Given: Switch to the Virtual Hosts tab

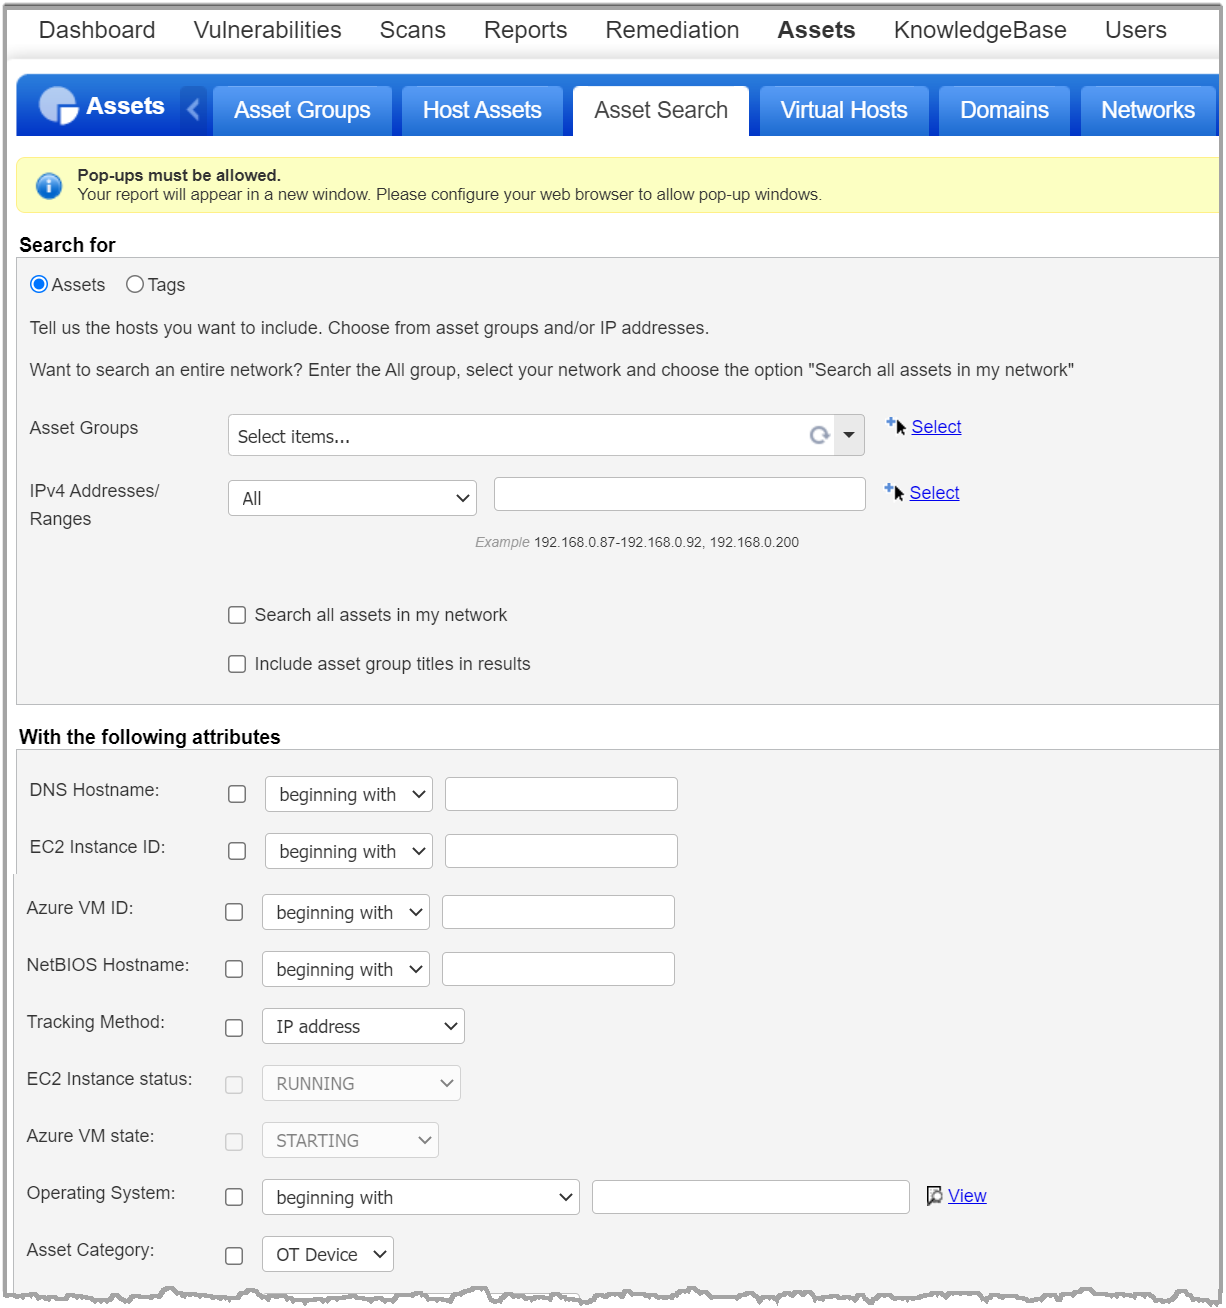Looking at the screenshot, I should 843,110.
